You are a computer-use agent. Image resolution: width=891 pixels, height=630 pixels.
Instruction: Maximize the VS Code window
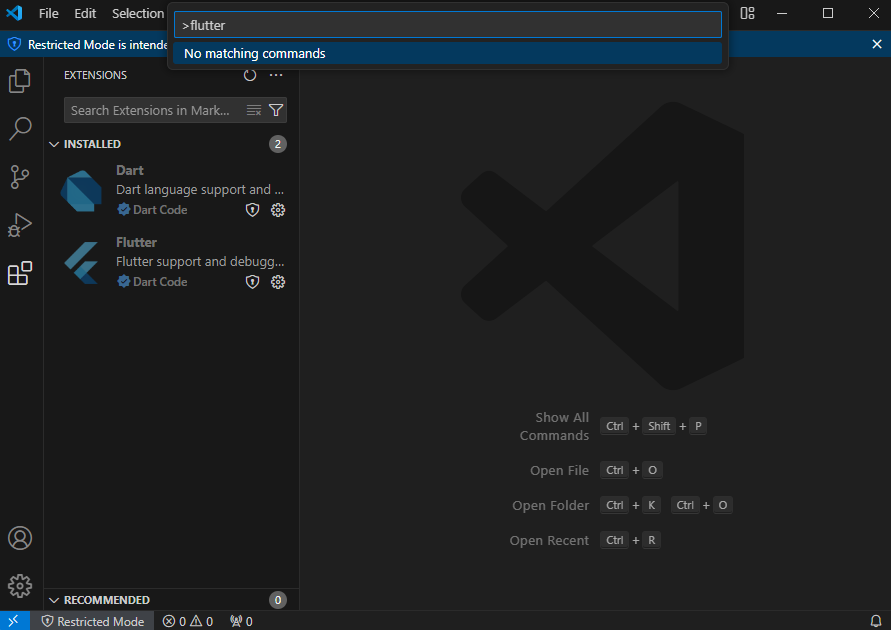tap(828, 13)
